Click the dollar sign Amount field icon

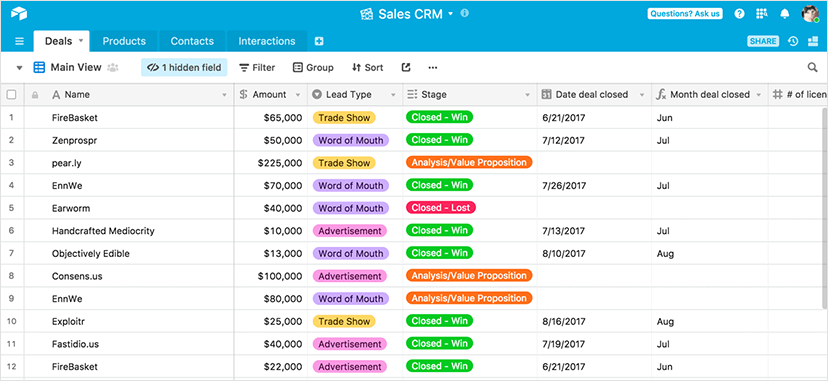(x=243, y=94)
